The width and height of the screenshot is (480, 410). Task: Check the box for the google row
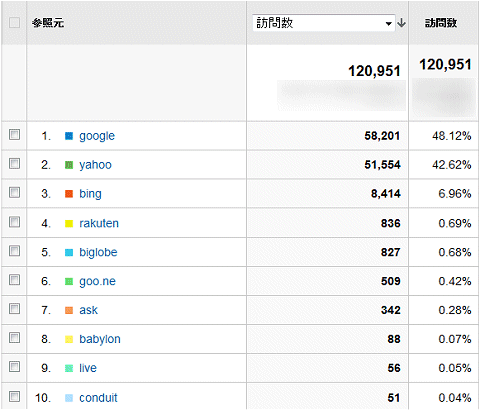pyautogui.click(x=14, y=135)
